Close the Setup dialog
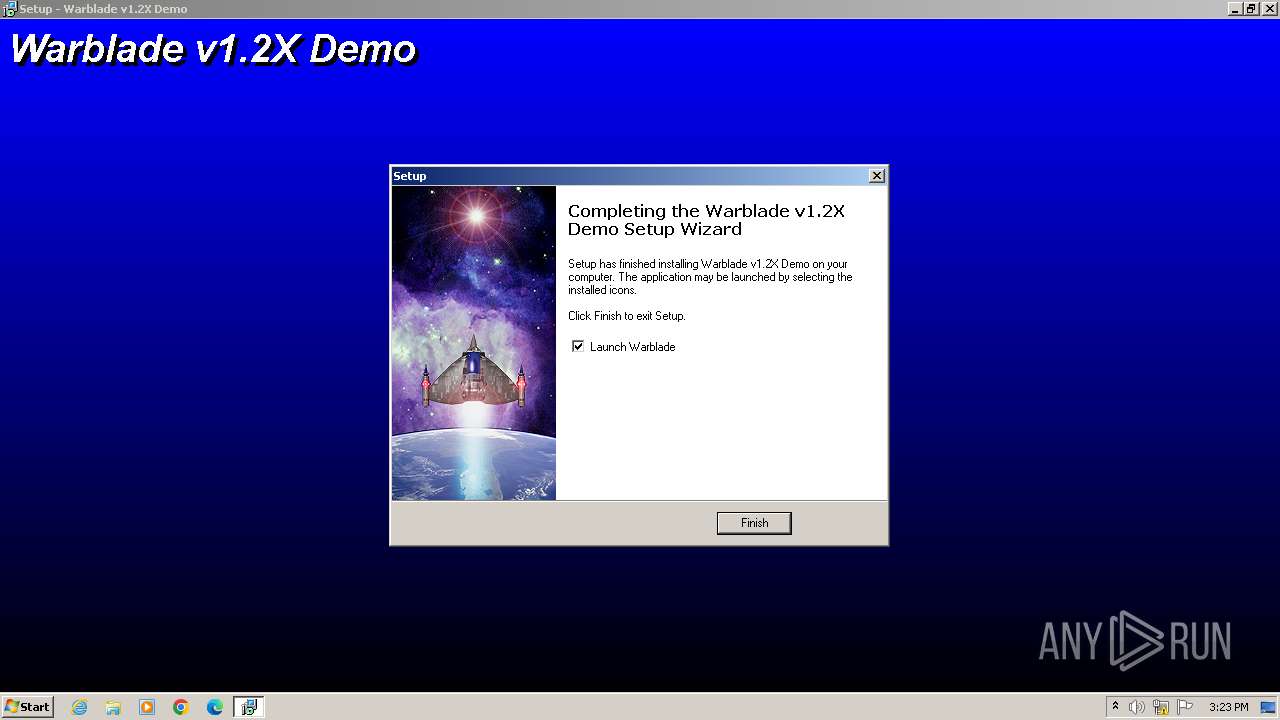Screen dimensions: 1280x720 [877, 176]
